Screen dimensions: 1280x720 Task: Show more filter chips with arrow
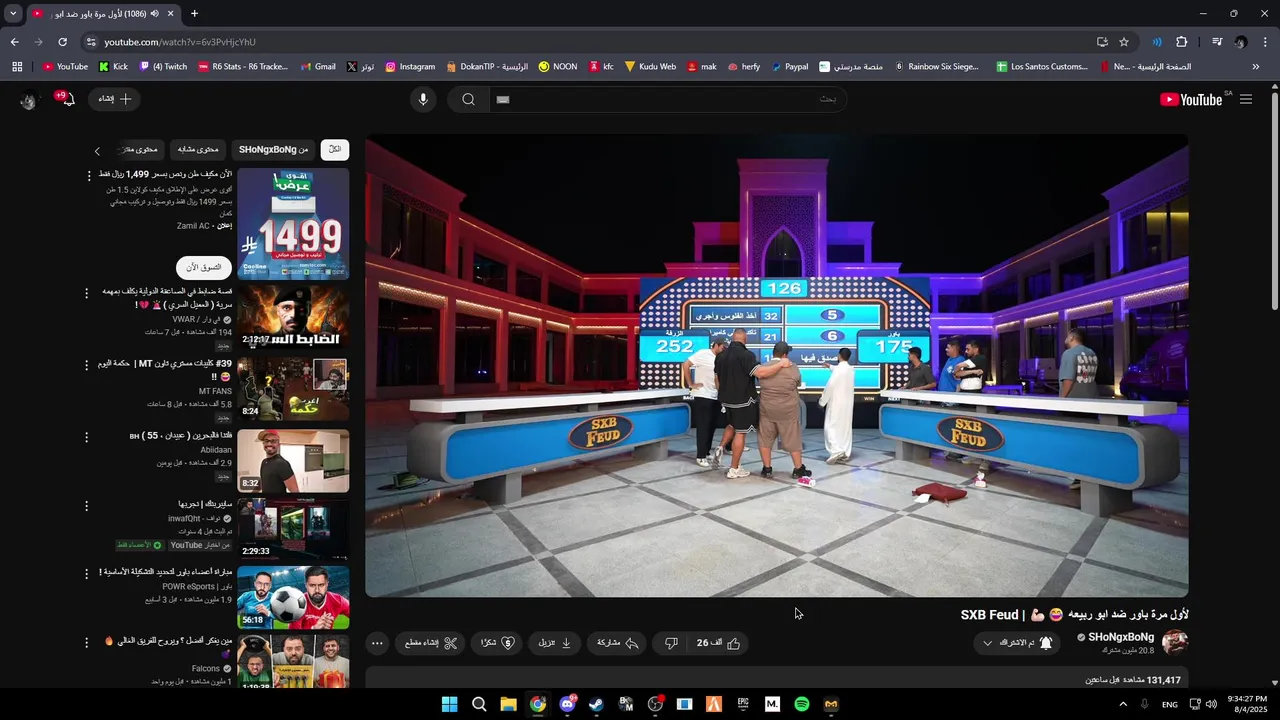click(x=97, y=151)
